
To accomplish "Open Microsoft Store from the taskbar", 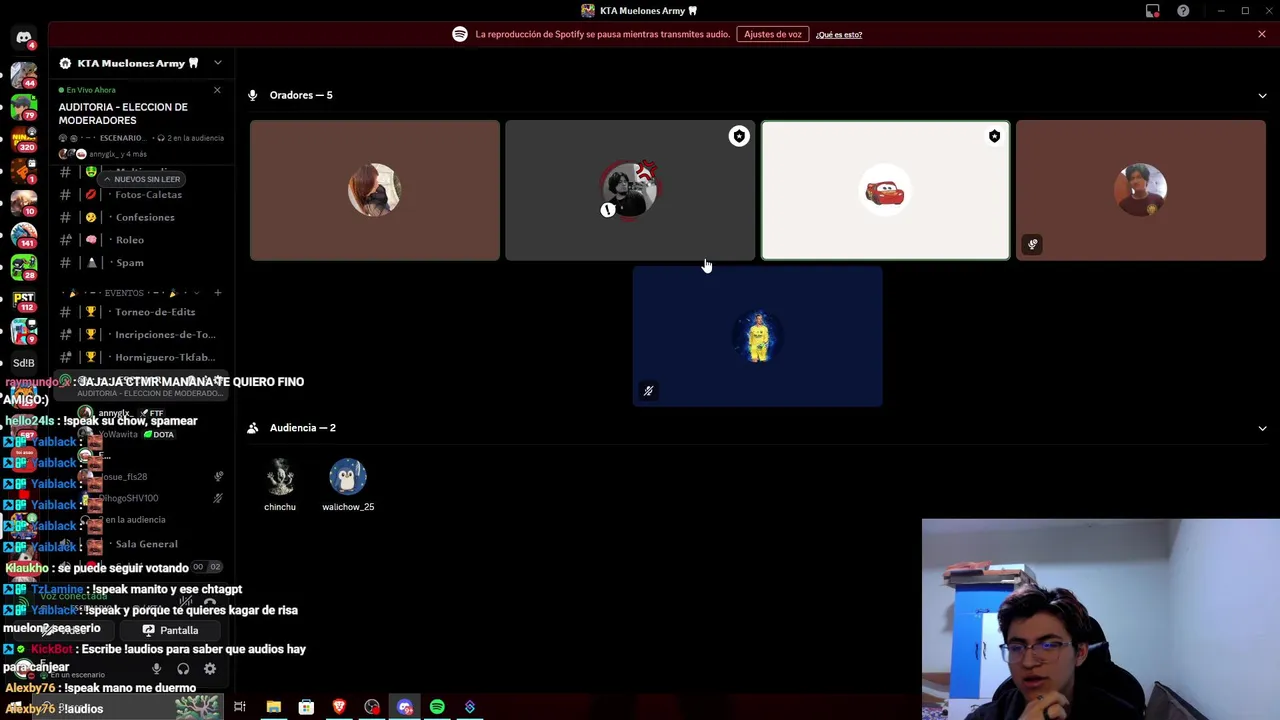I will coord(306,707).
